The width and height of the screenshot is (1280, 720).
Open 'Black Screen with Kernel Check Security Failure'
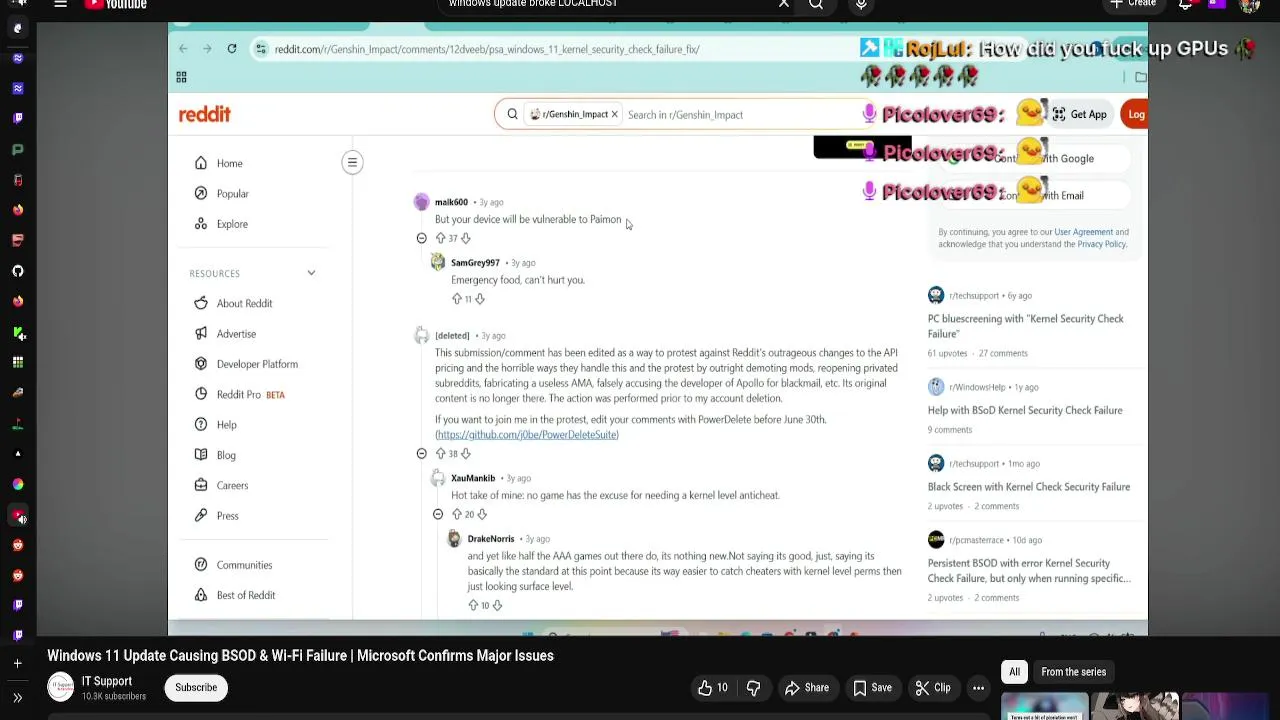(x=1029, y=487)
